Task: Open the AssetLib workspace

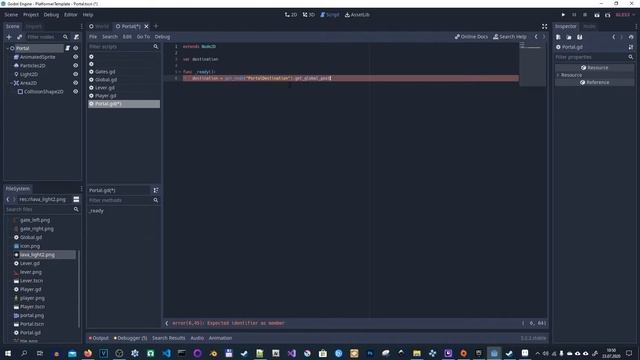Action: click(357, 15)
